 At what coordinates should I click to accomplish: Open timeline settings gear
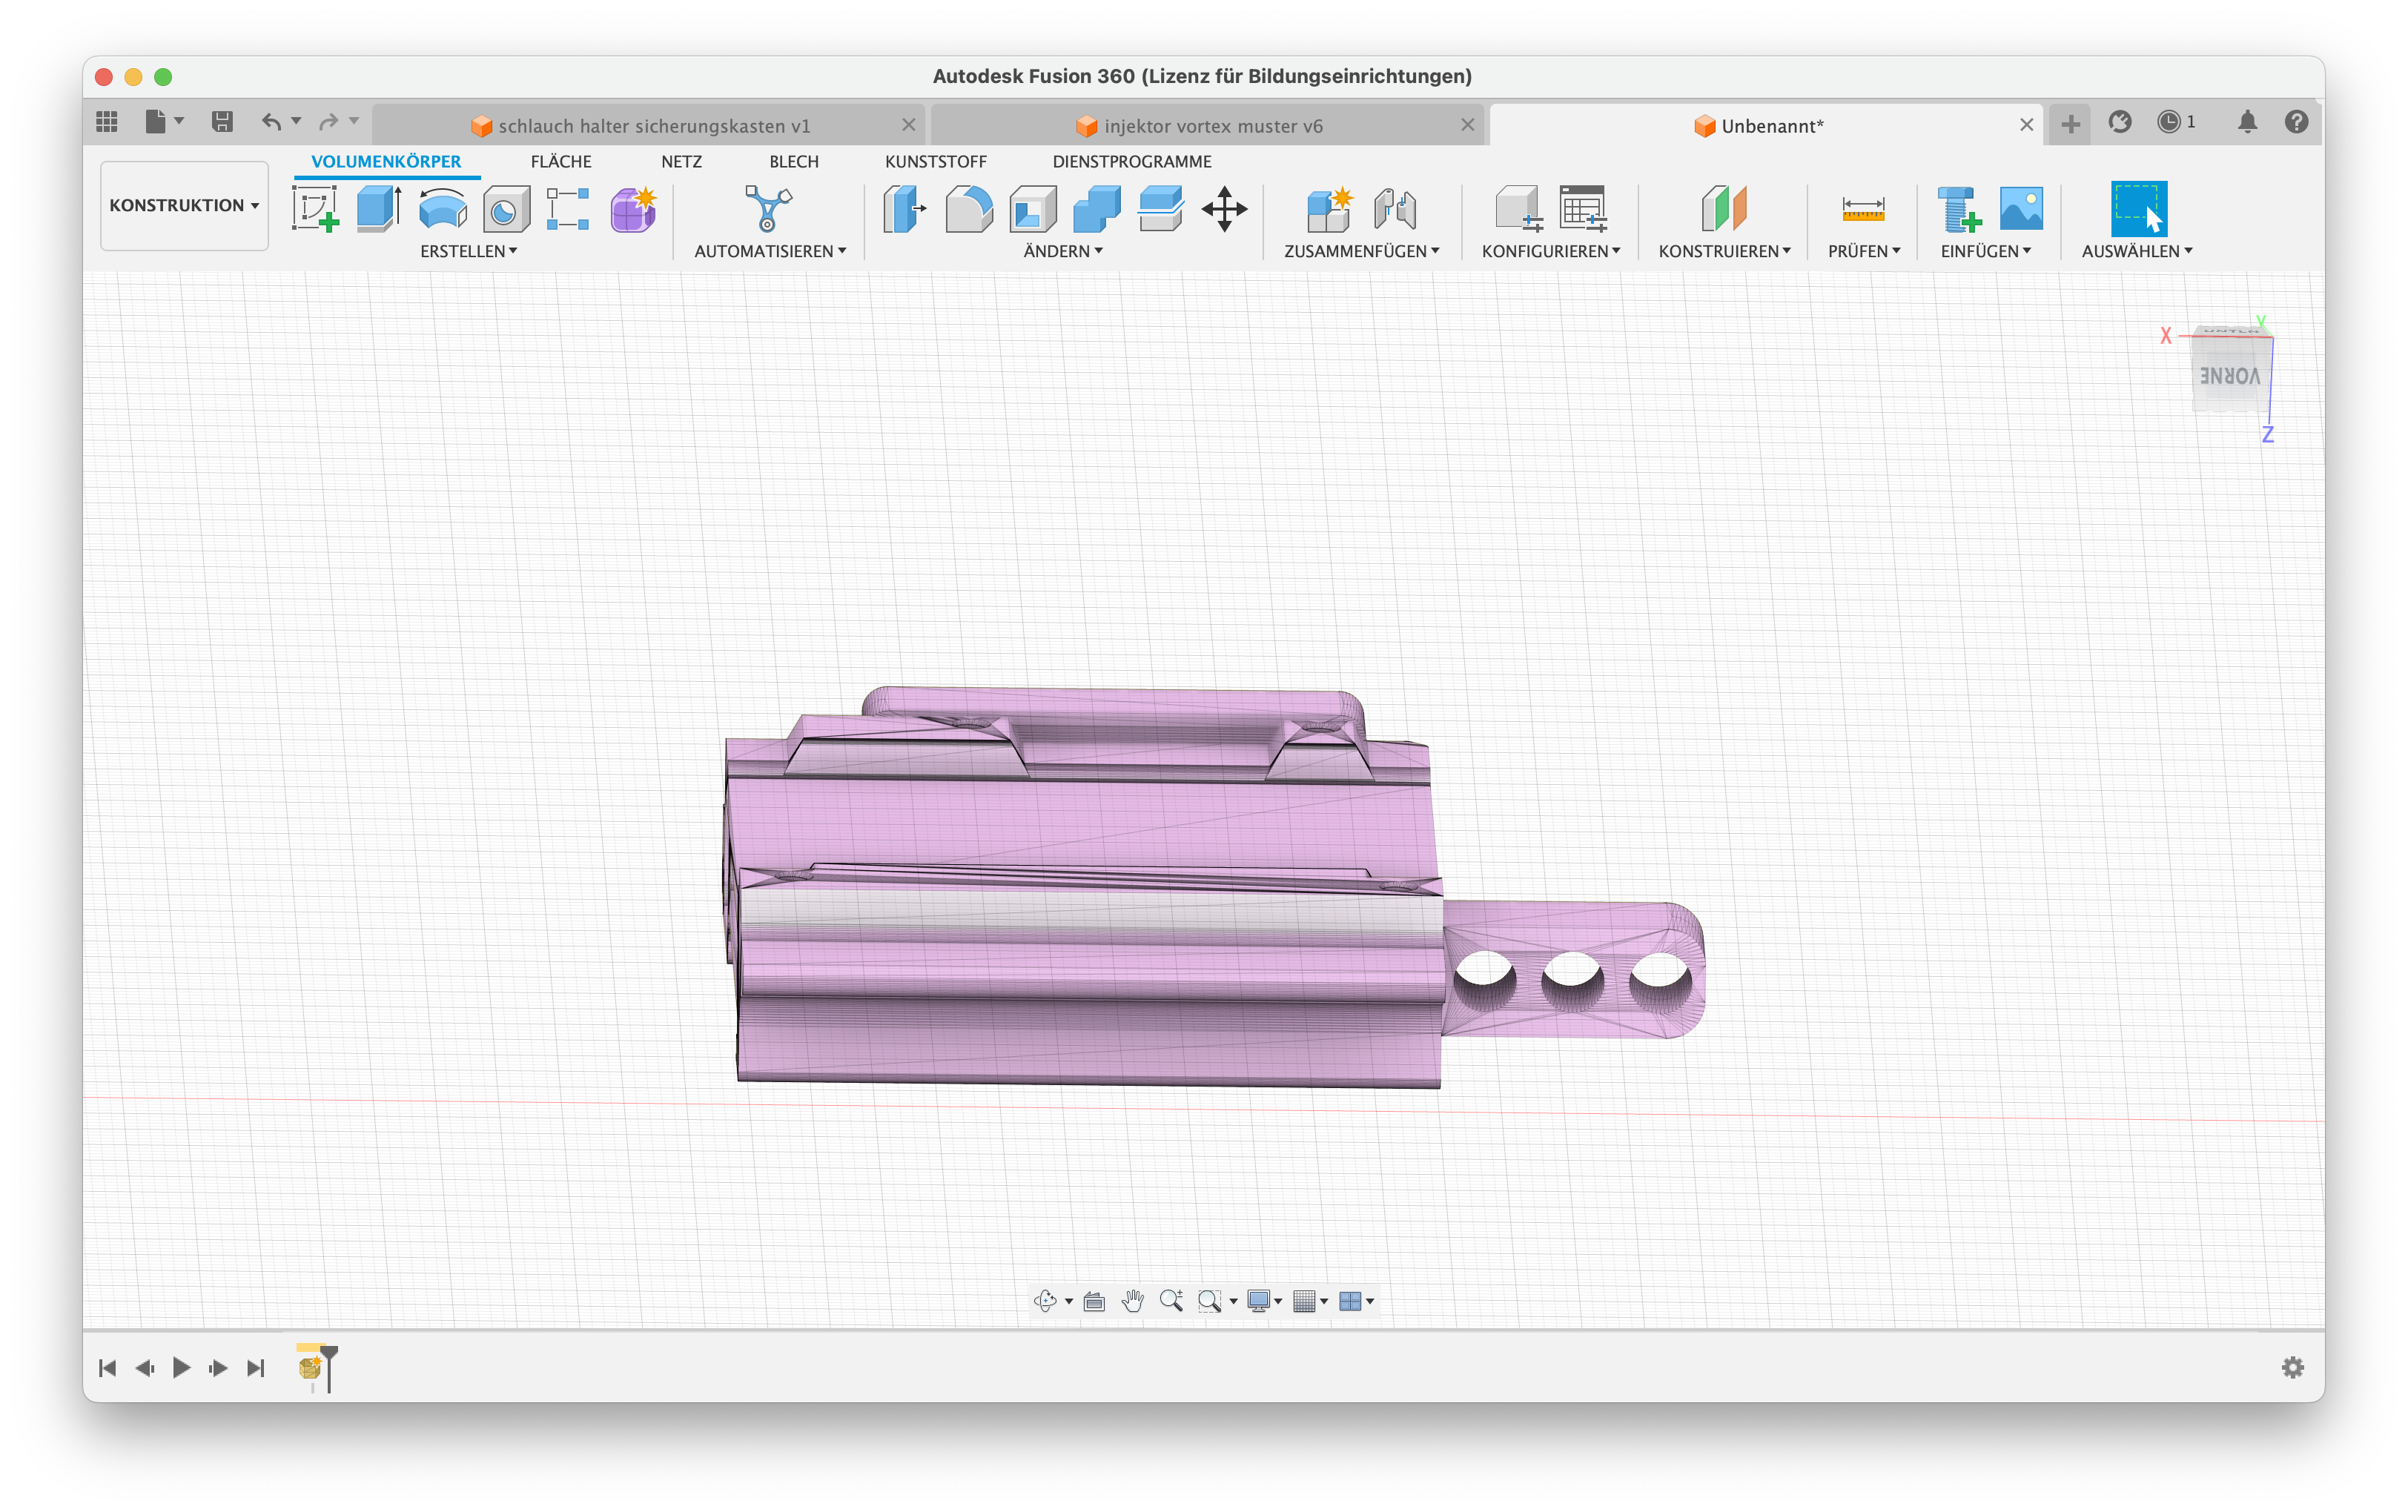2293,1367
